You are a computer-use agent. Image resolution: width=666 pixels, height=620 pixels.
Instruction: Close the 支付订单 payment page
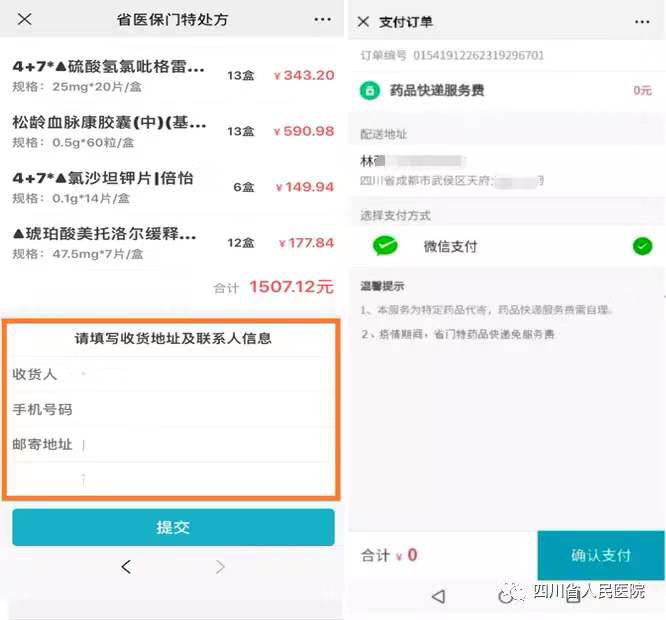coord(363,22)
